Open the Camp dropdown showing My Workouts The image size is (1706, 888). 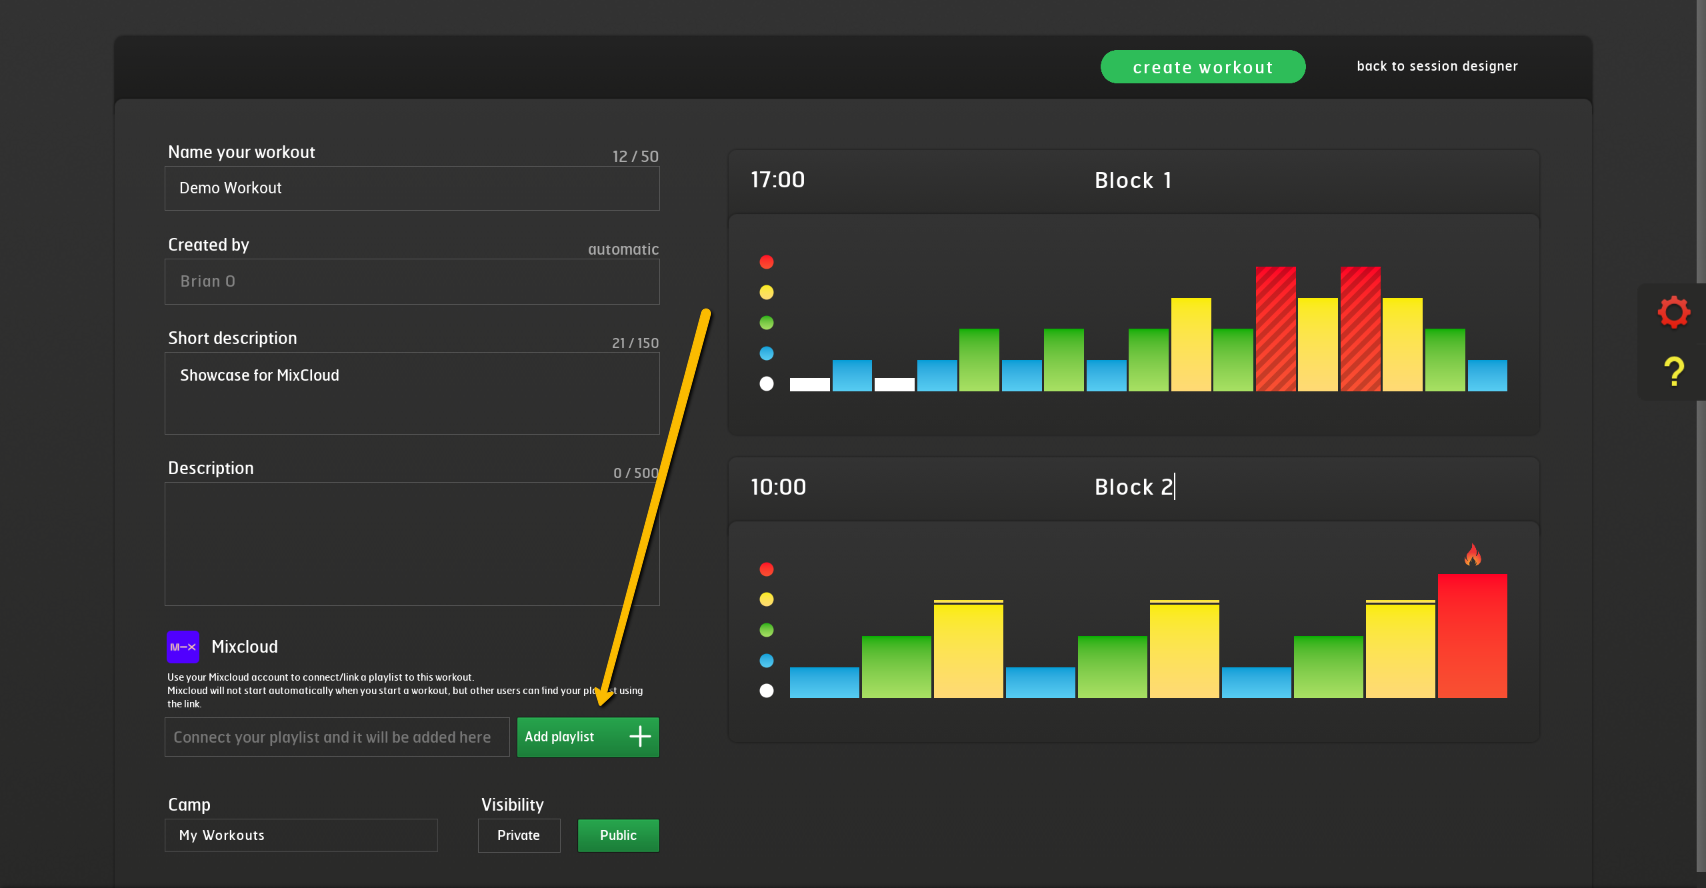tap(301, 836)
